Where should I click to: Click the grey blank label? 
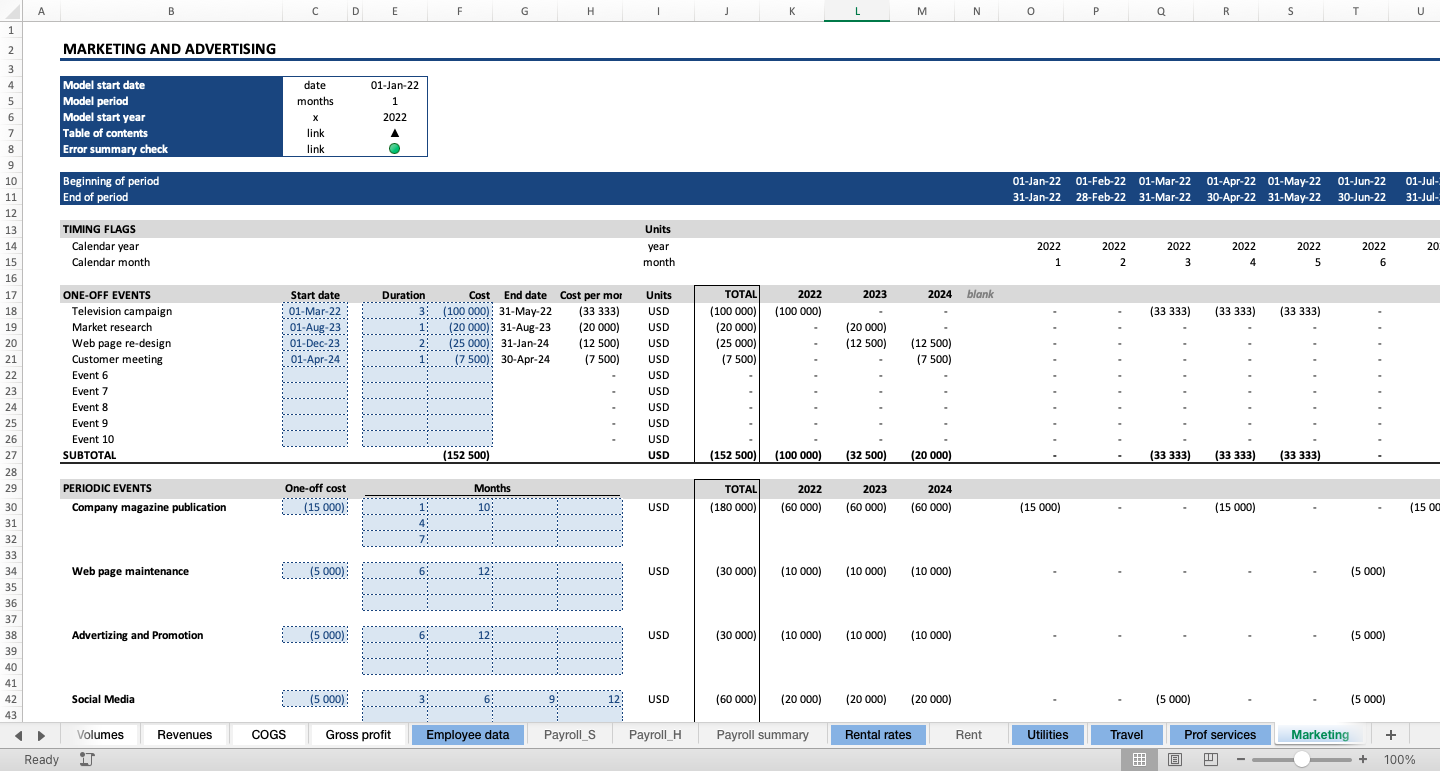pos(980,295)
